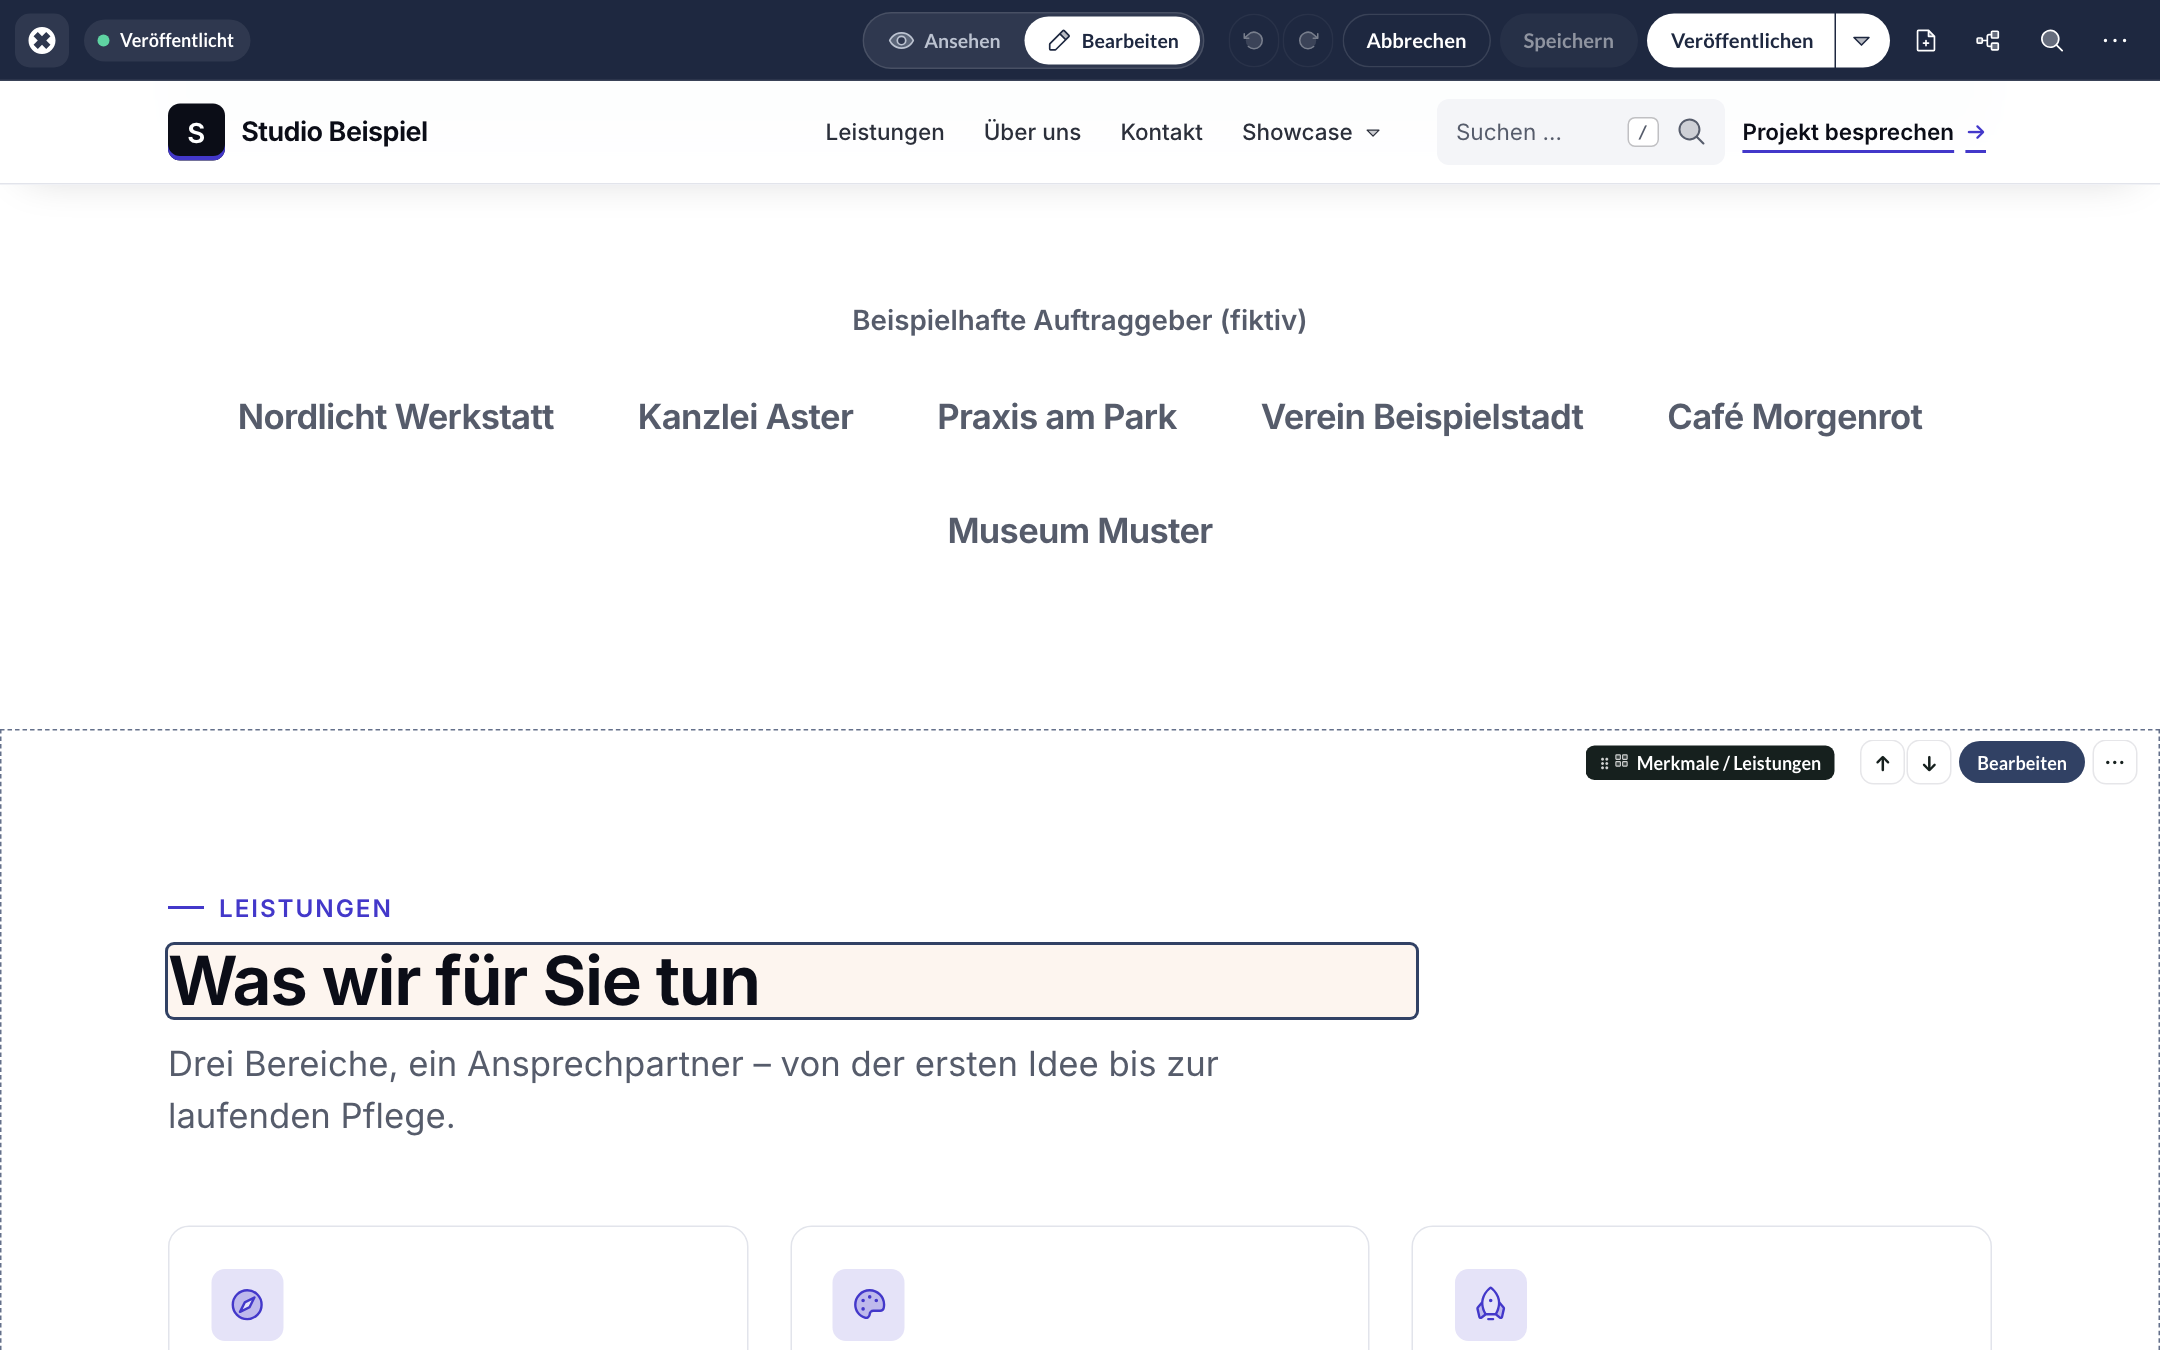
Task: Open the Kontakt nav item
Action: (x=1161, y=132)
